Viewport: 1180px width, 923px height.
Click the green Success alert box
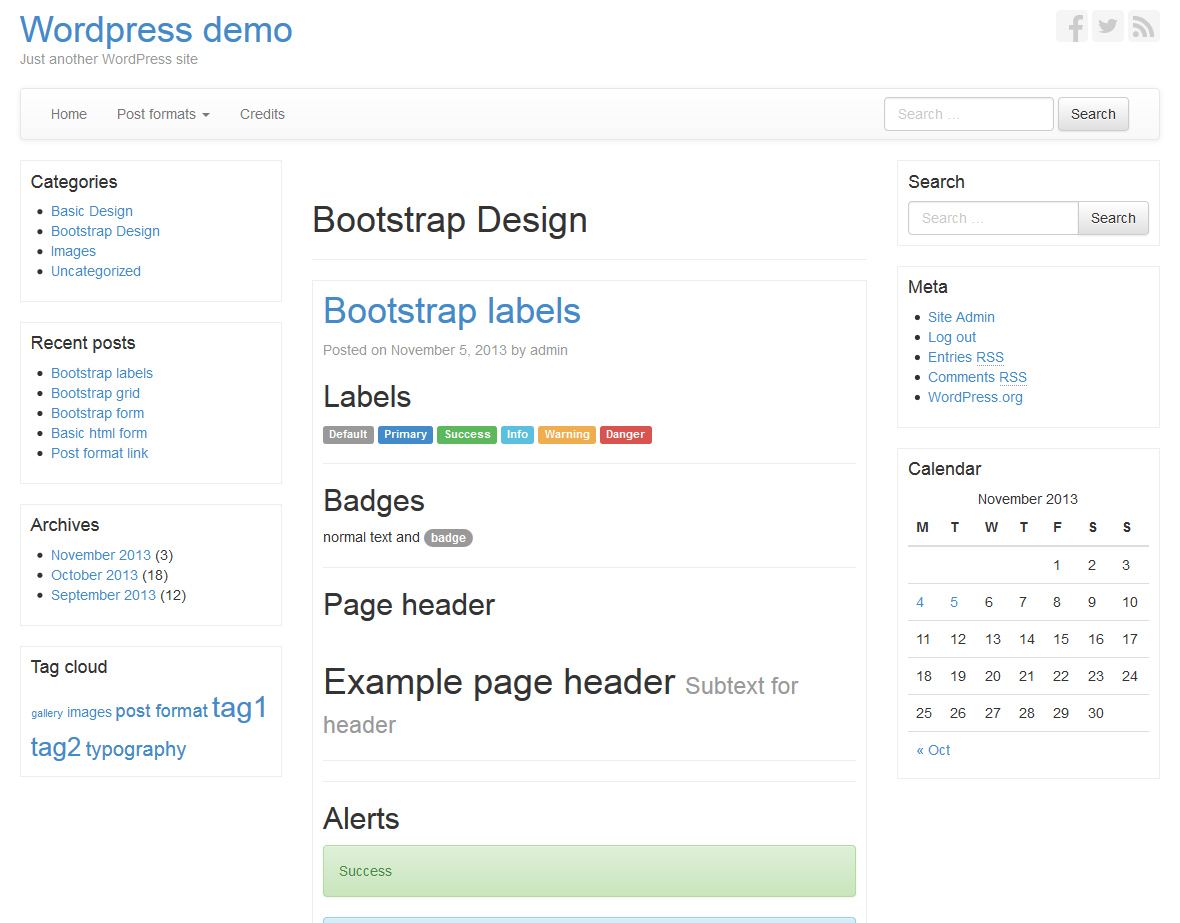click(x=589, y=871)
